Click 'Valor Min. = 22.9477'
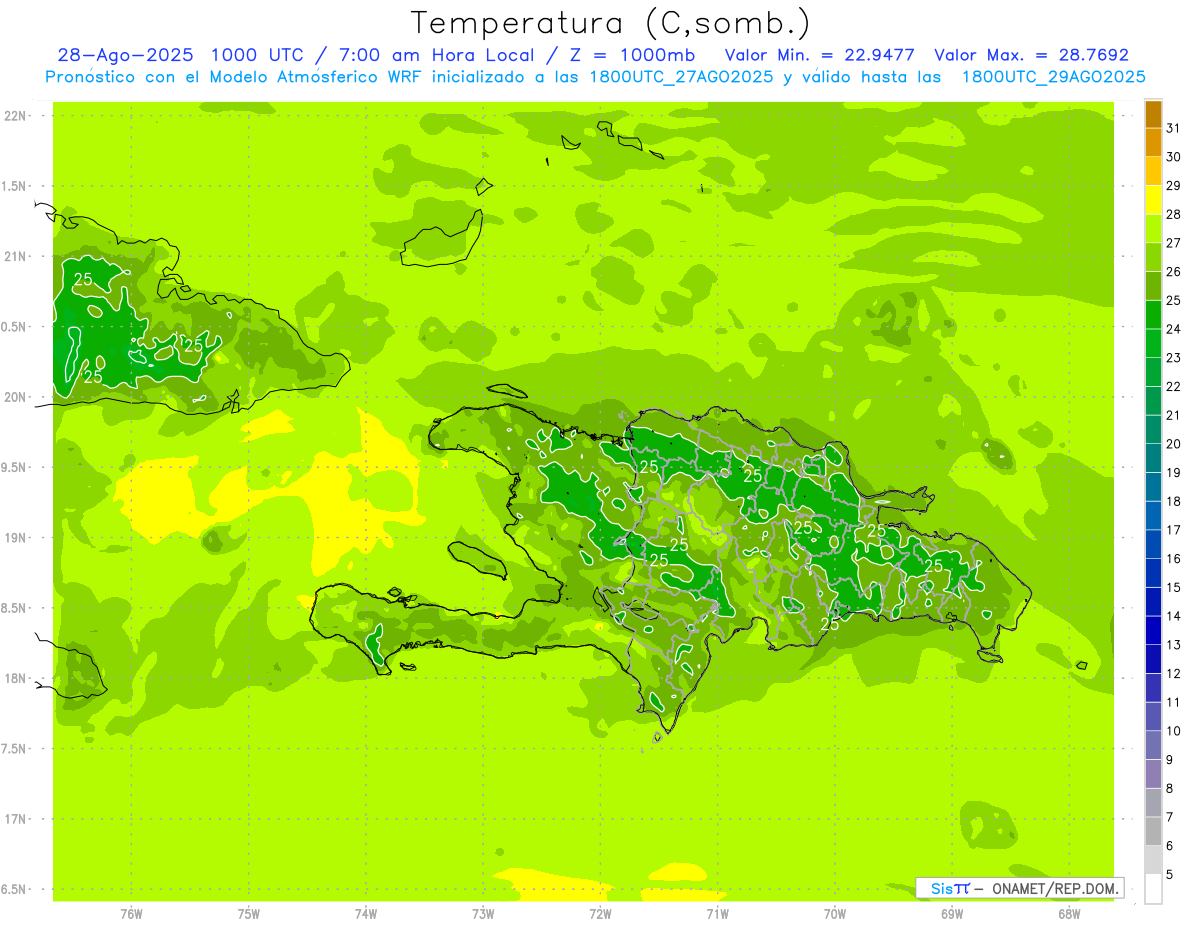Screen dimensions: 1200x927 (820, 55)
